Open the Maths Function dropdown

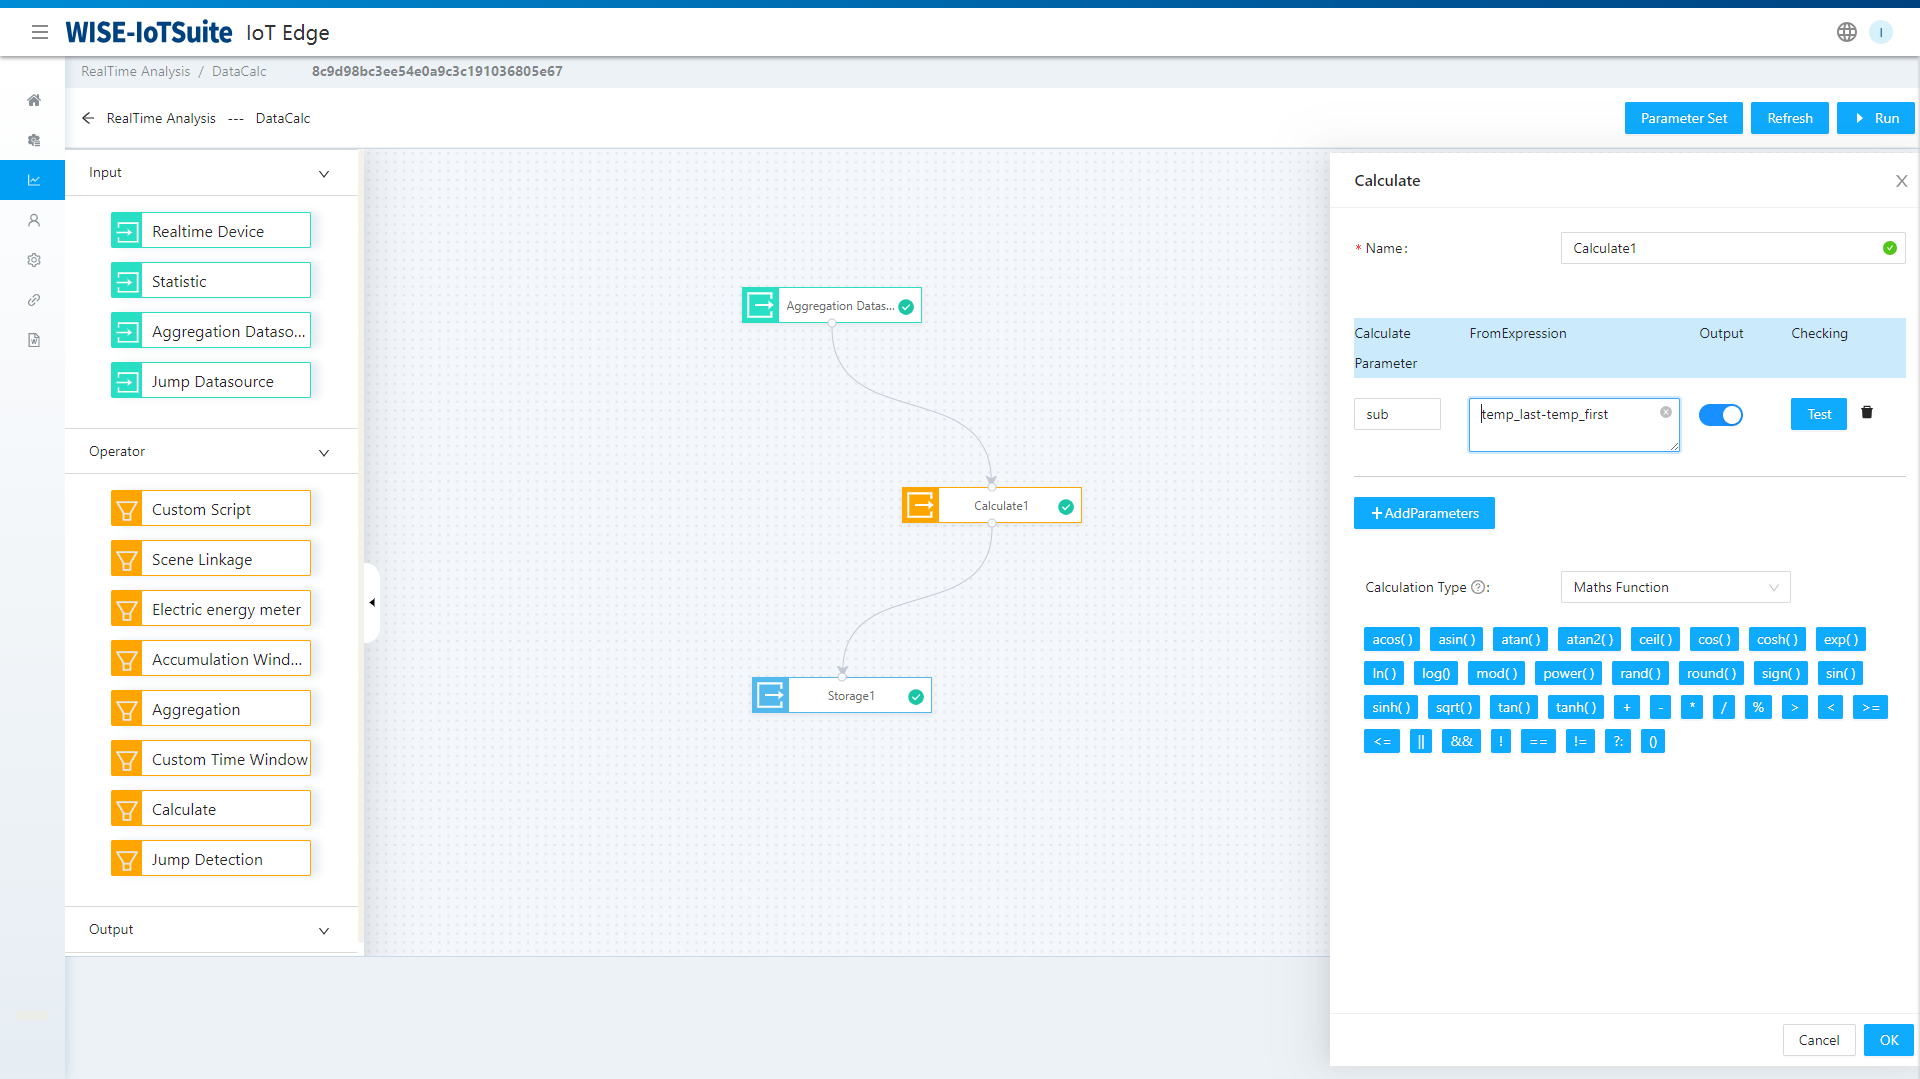[x=1675, y=587]
